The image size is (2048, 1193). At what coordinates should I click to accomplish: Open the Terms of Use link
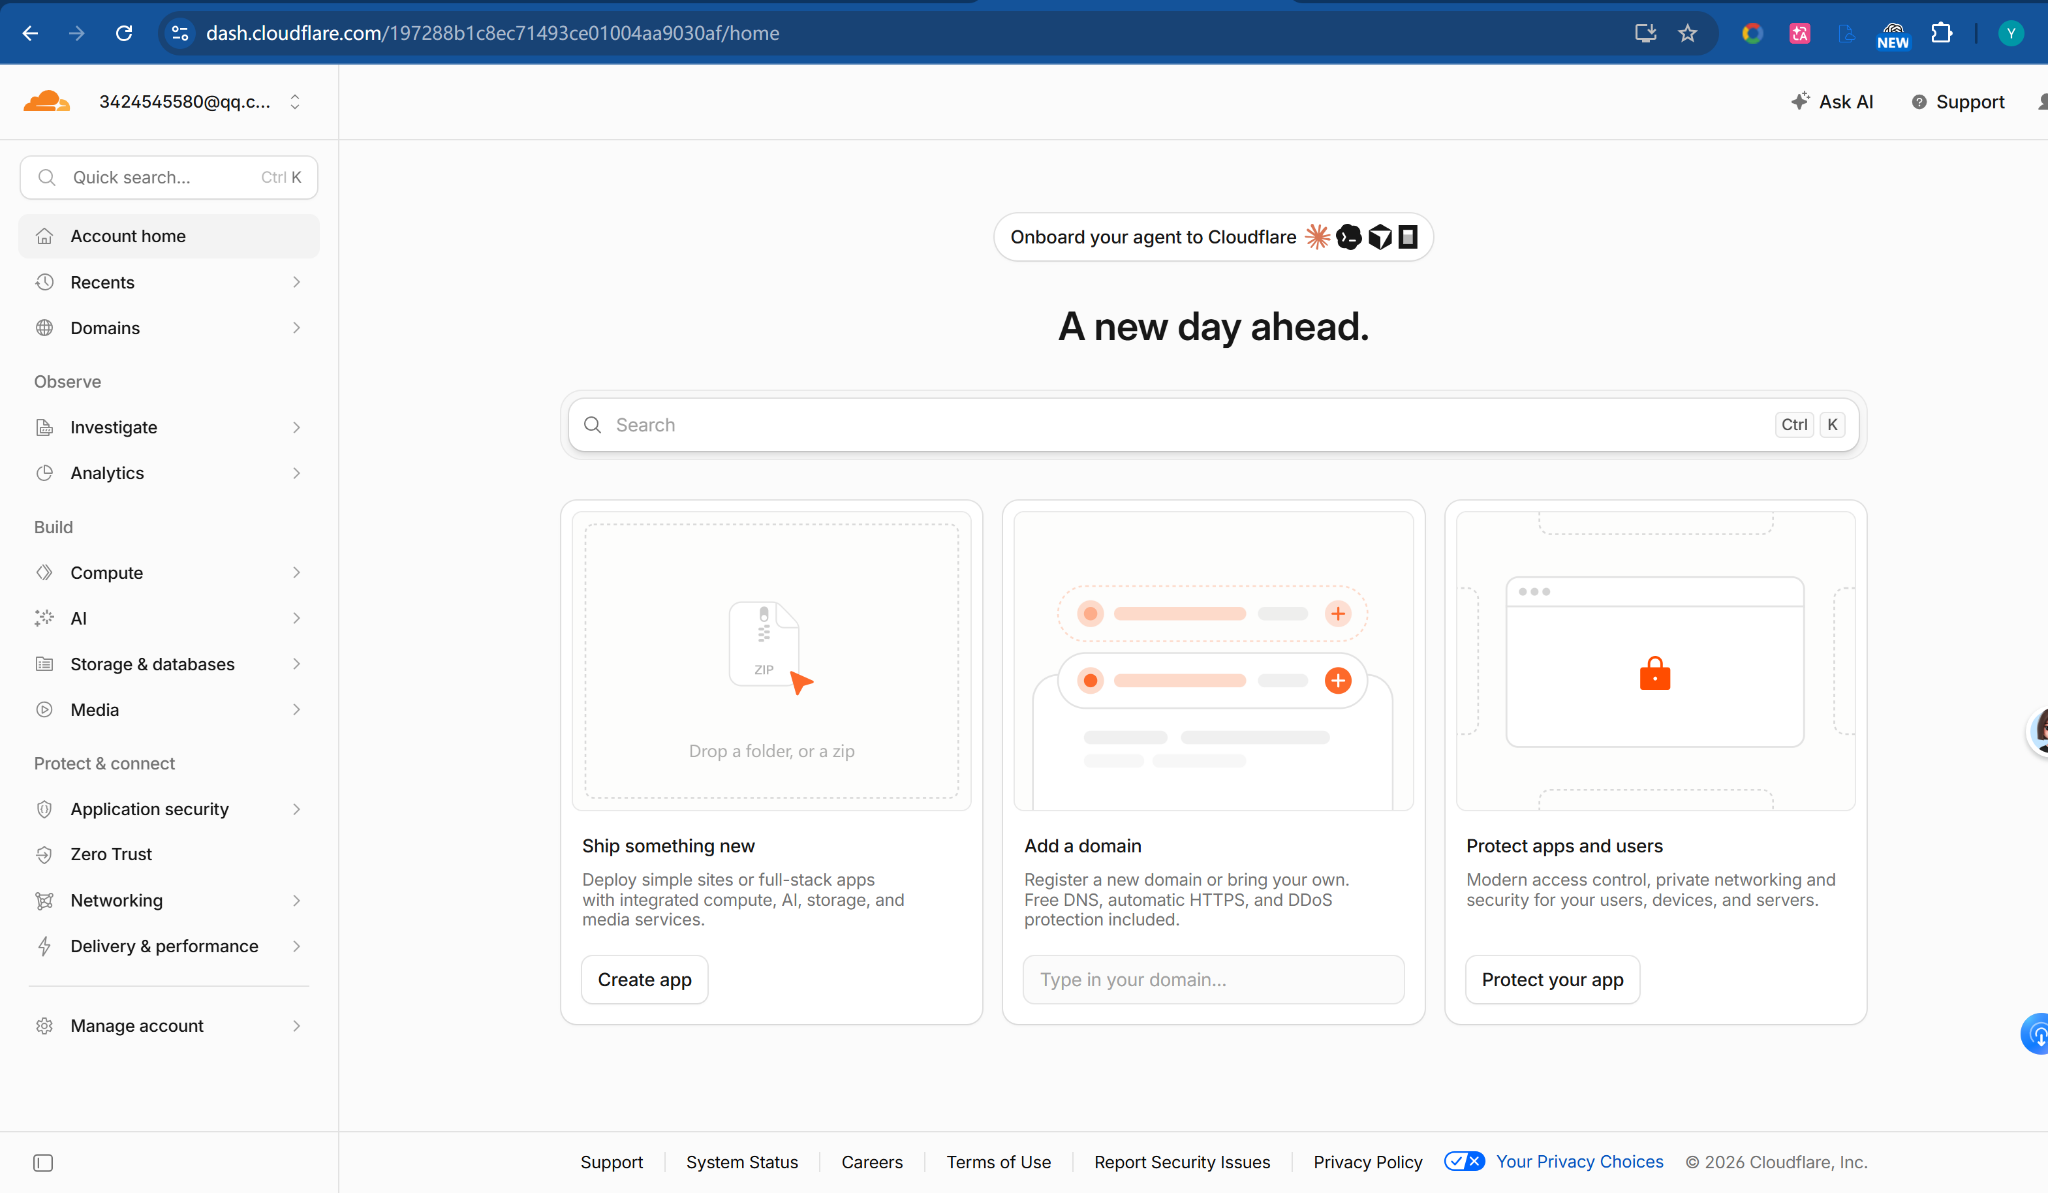tap(999, 1162)
